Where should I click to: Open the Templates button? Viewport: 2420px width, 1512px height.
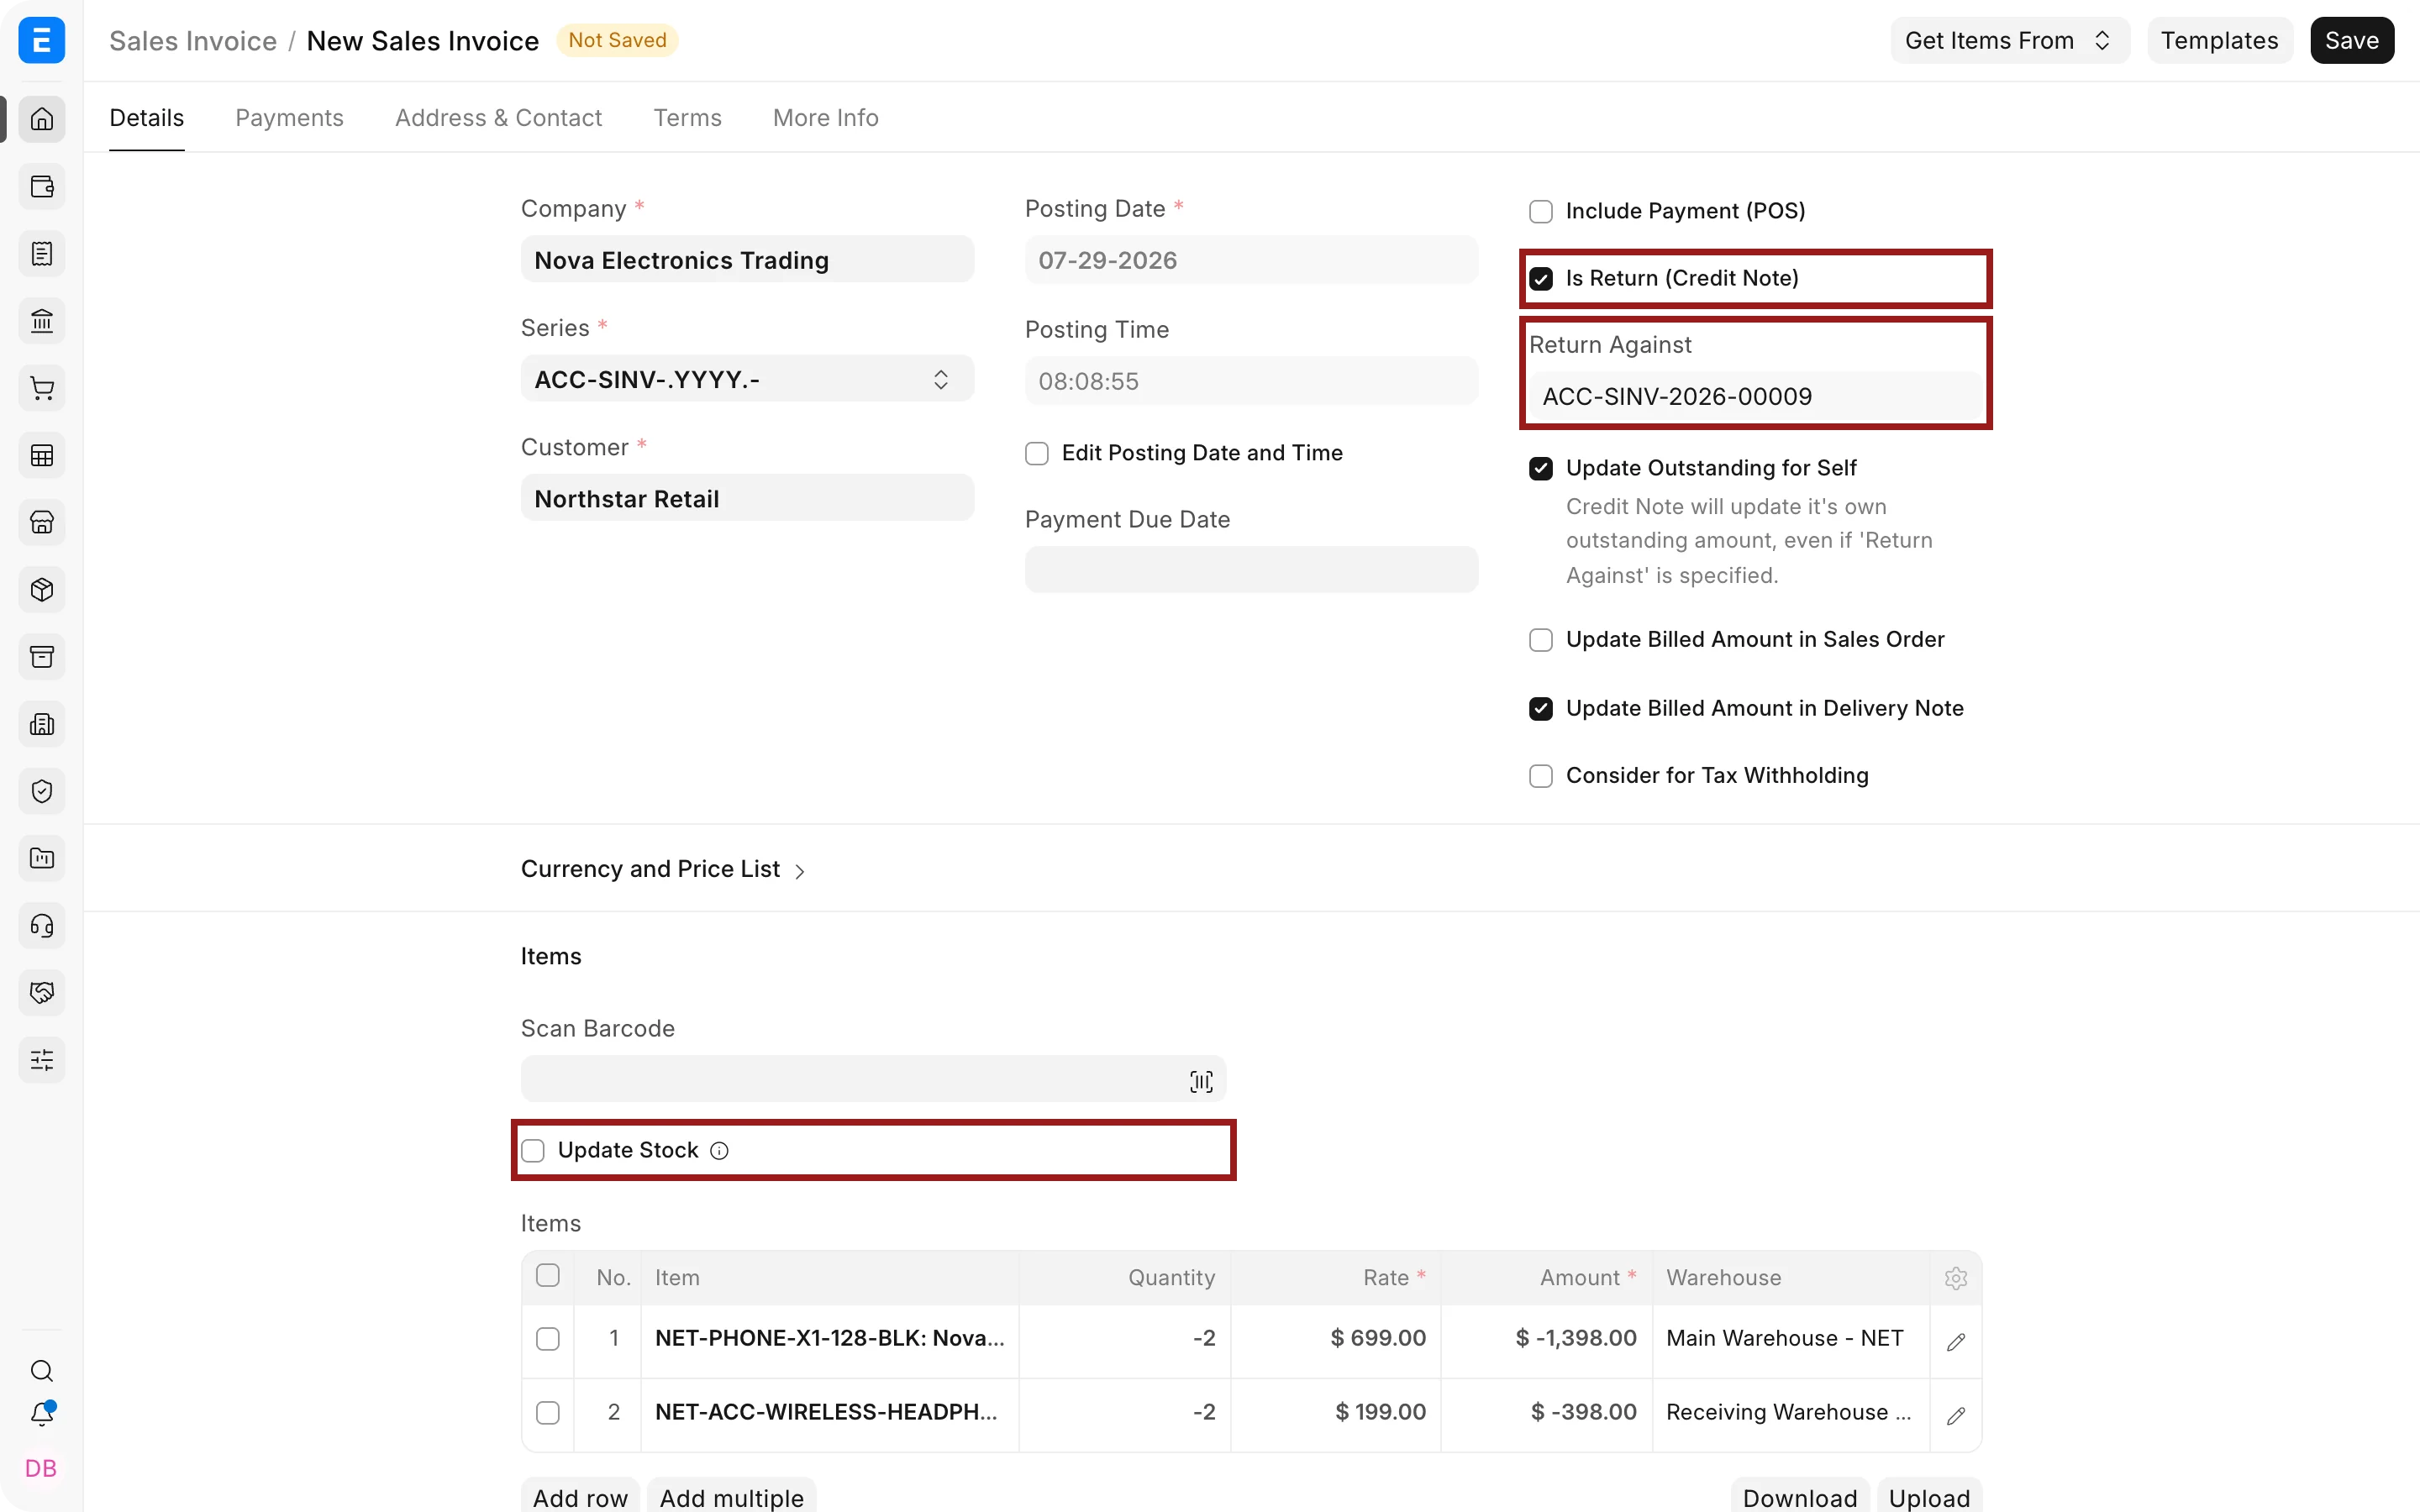click(x=2219, y=40)
